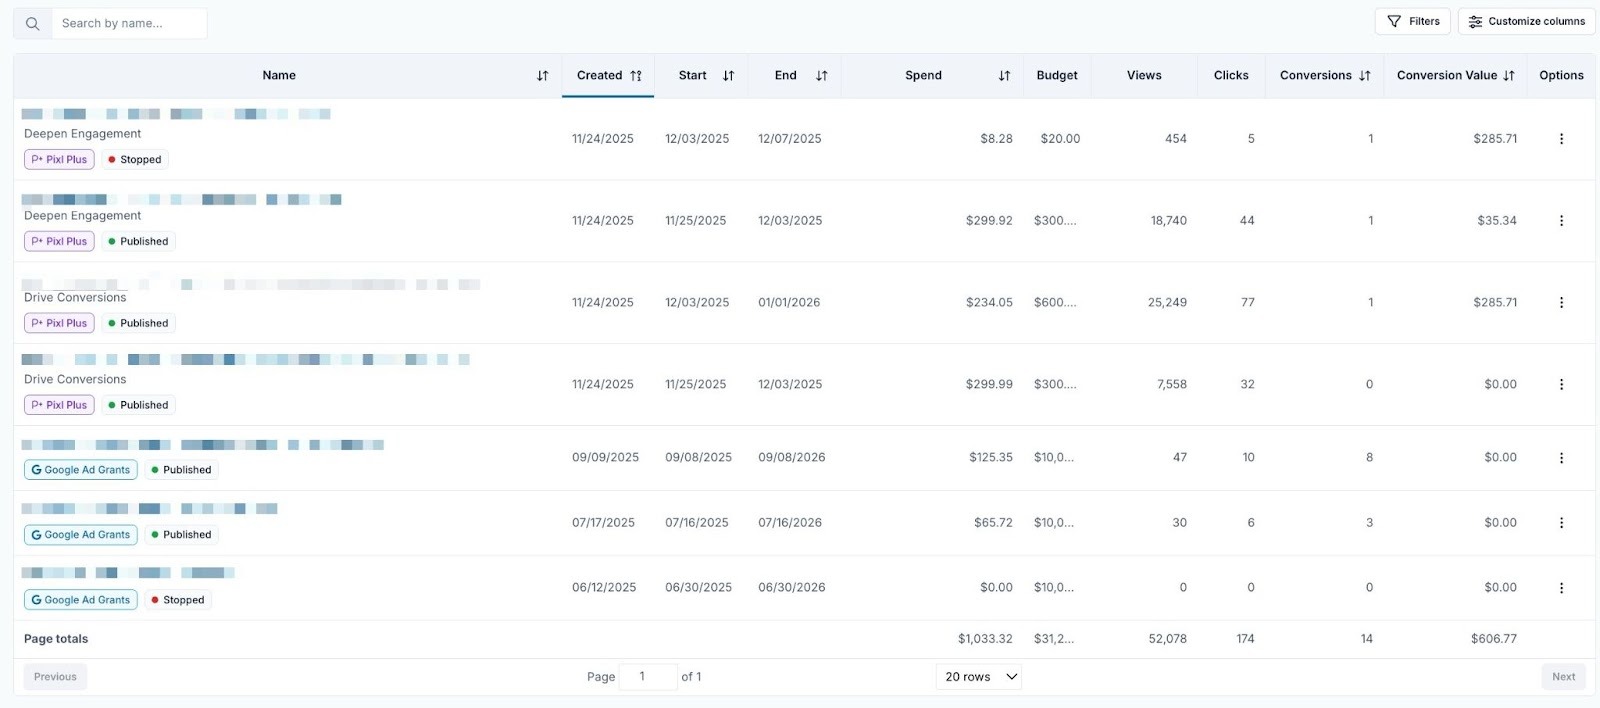Image resolution: width=1600 pixels, height=708 pixels.
Task: Click in the Search by name field
Action: 128,23
